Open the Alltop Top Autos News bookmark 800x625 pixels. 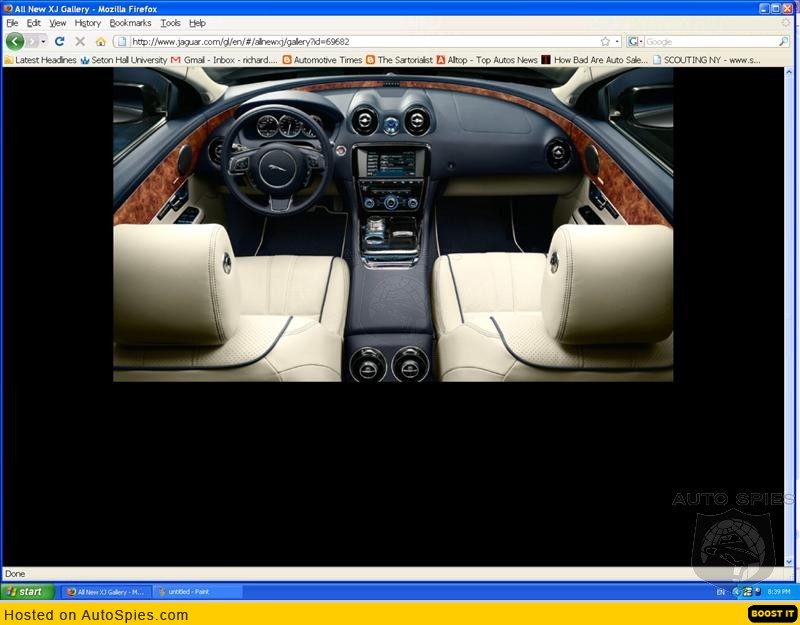pyautogui.click(x=487, y=60)
